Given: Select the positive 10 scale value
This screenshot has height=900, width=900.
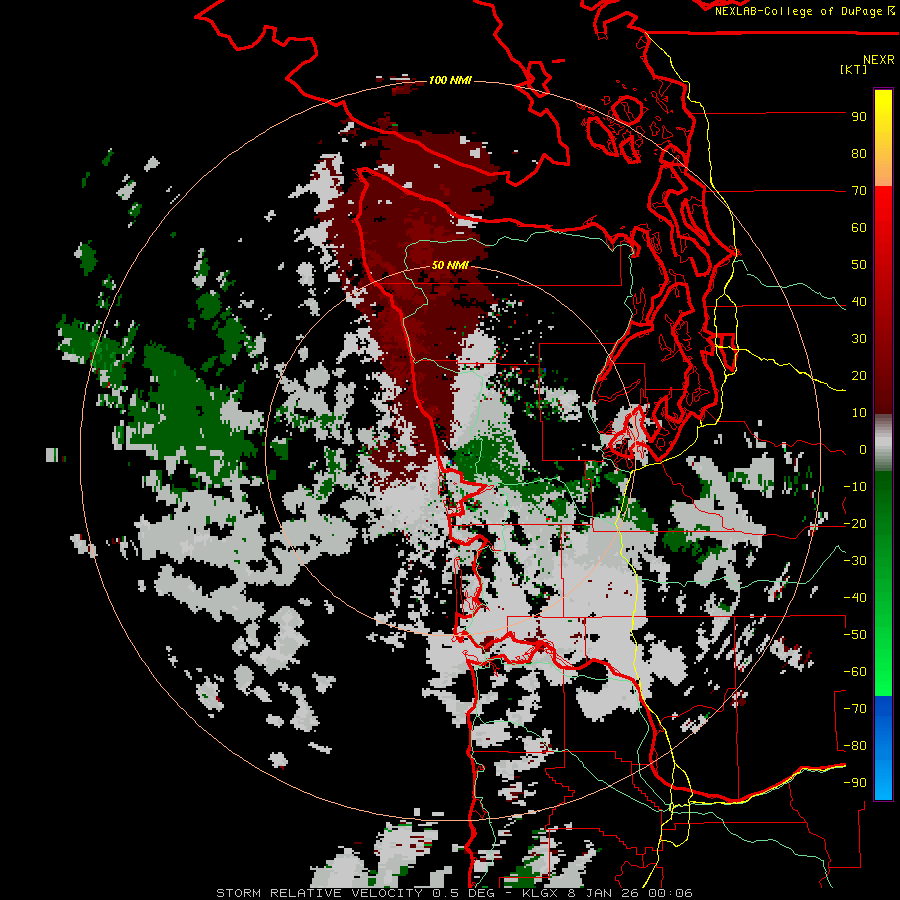Looking at the screenshot, I should point(859,413).
